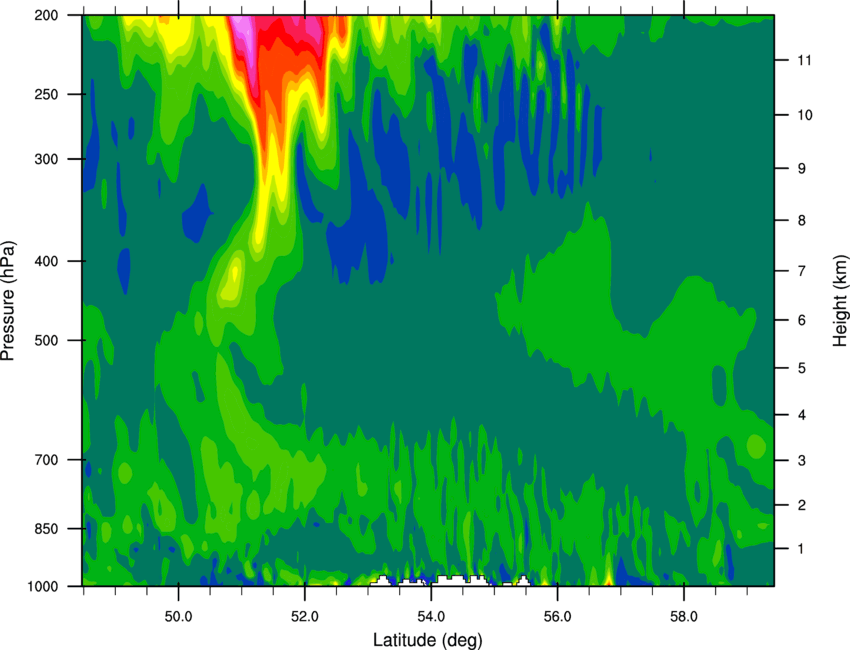Click the 50.0 latitude tick label

[178, 615]
